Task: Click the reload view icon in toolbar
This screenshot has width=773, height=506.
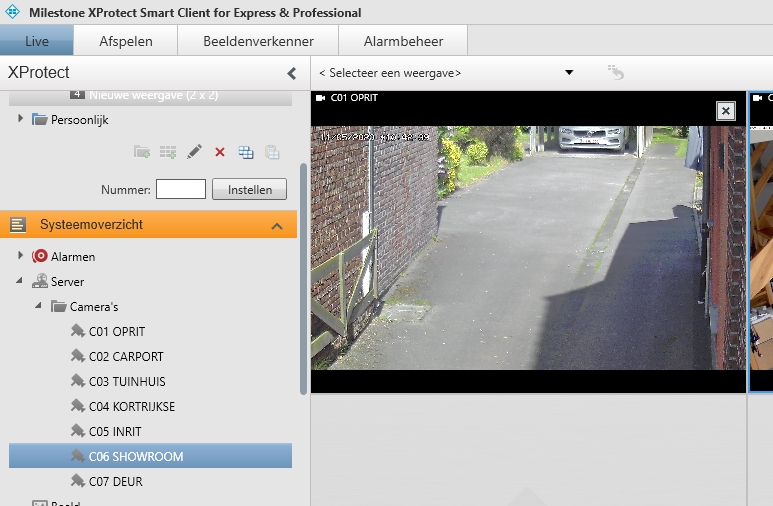Action: [615, 72]
